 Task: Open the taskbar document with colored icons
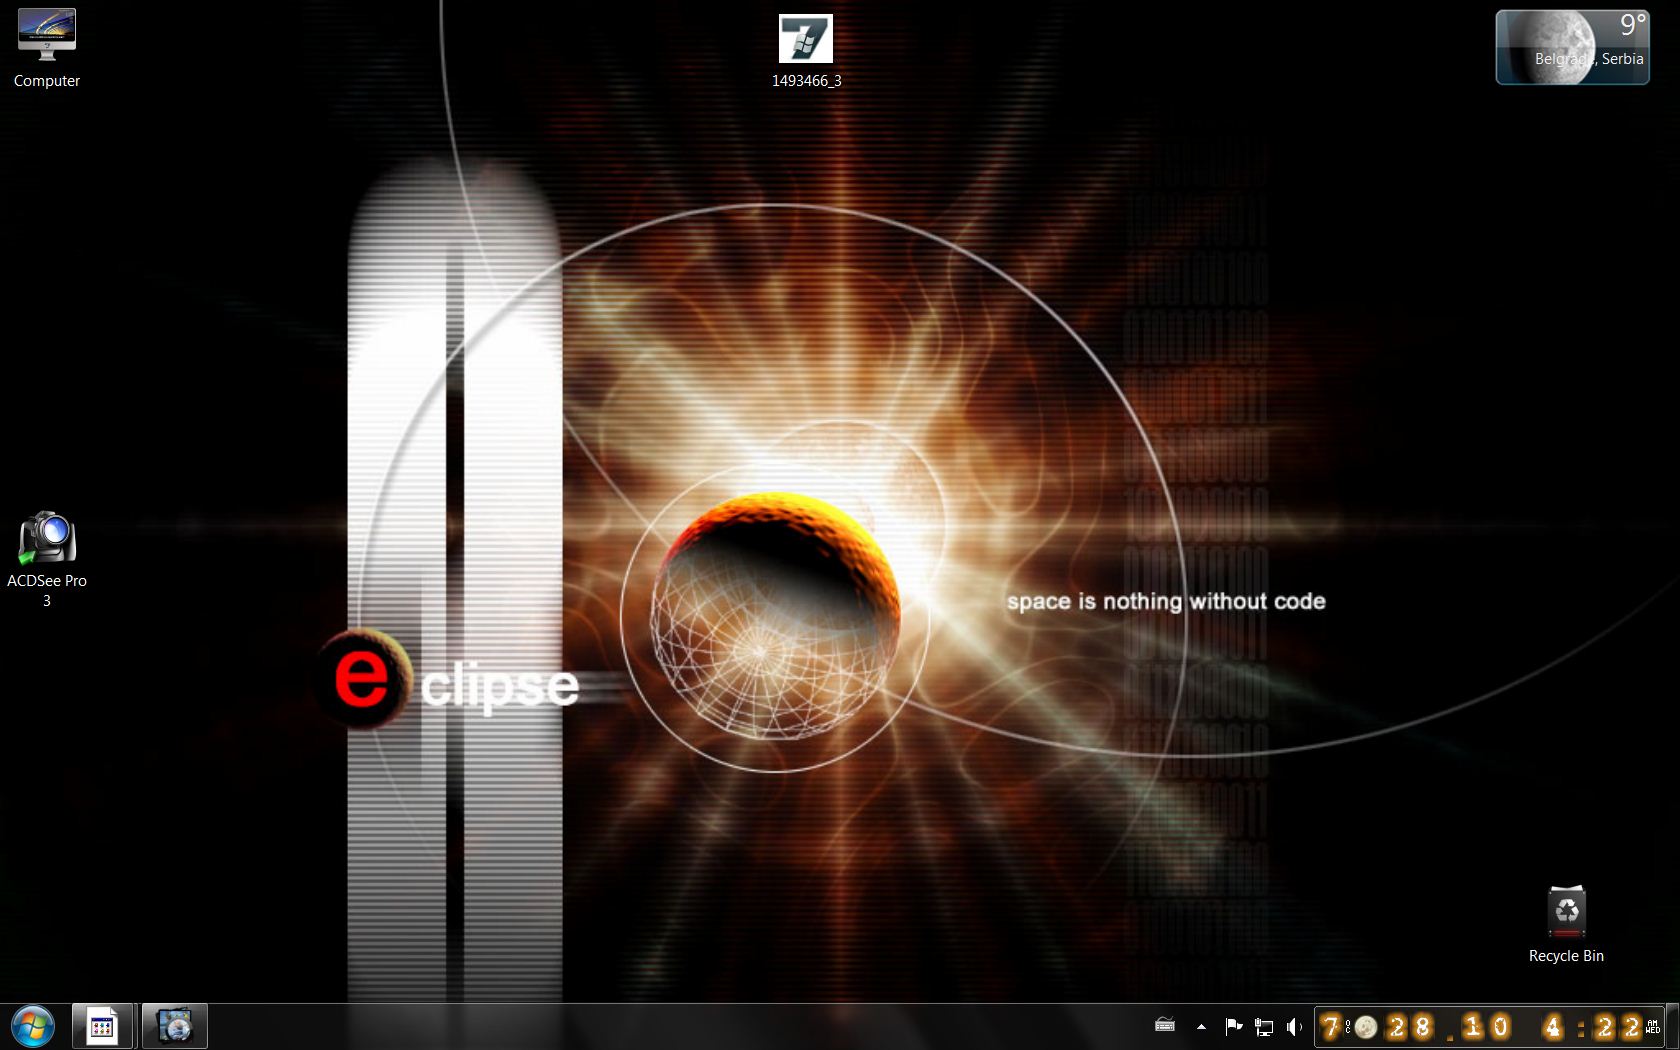coord(102,1026)
